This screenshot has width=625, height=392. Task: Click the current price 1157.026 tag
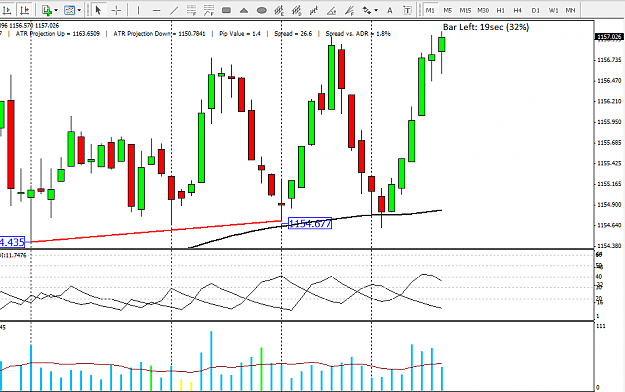pyautogui.click(x=609, y=37)
